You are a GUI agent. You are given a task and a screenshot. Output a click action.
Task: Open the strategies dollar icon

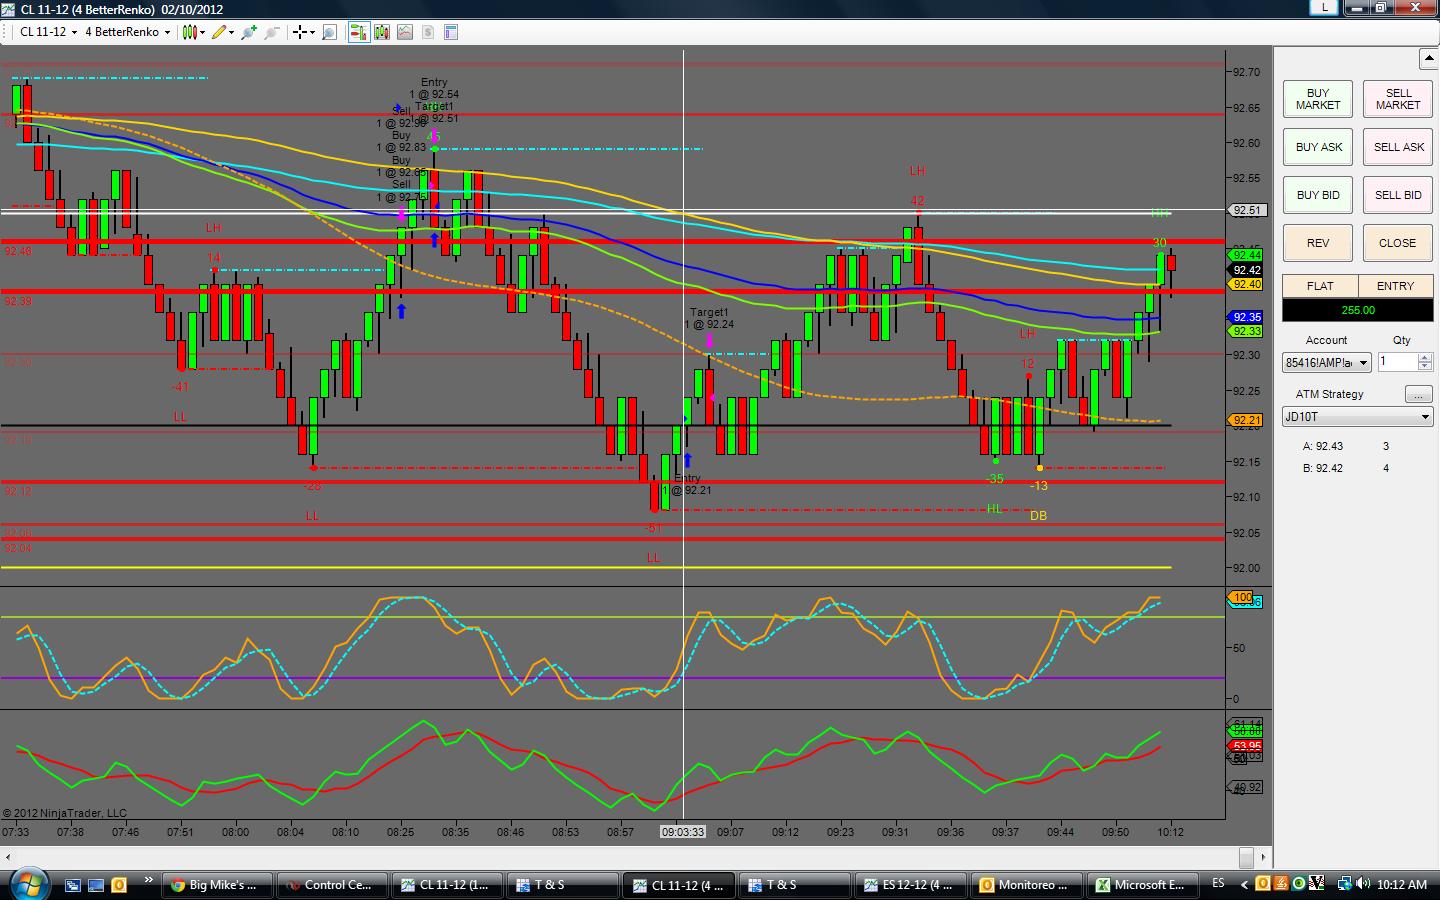(x=428, y=32)
